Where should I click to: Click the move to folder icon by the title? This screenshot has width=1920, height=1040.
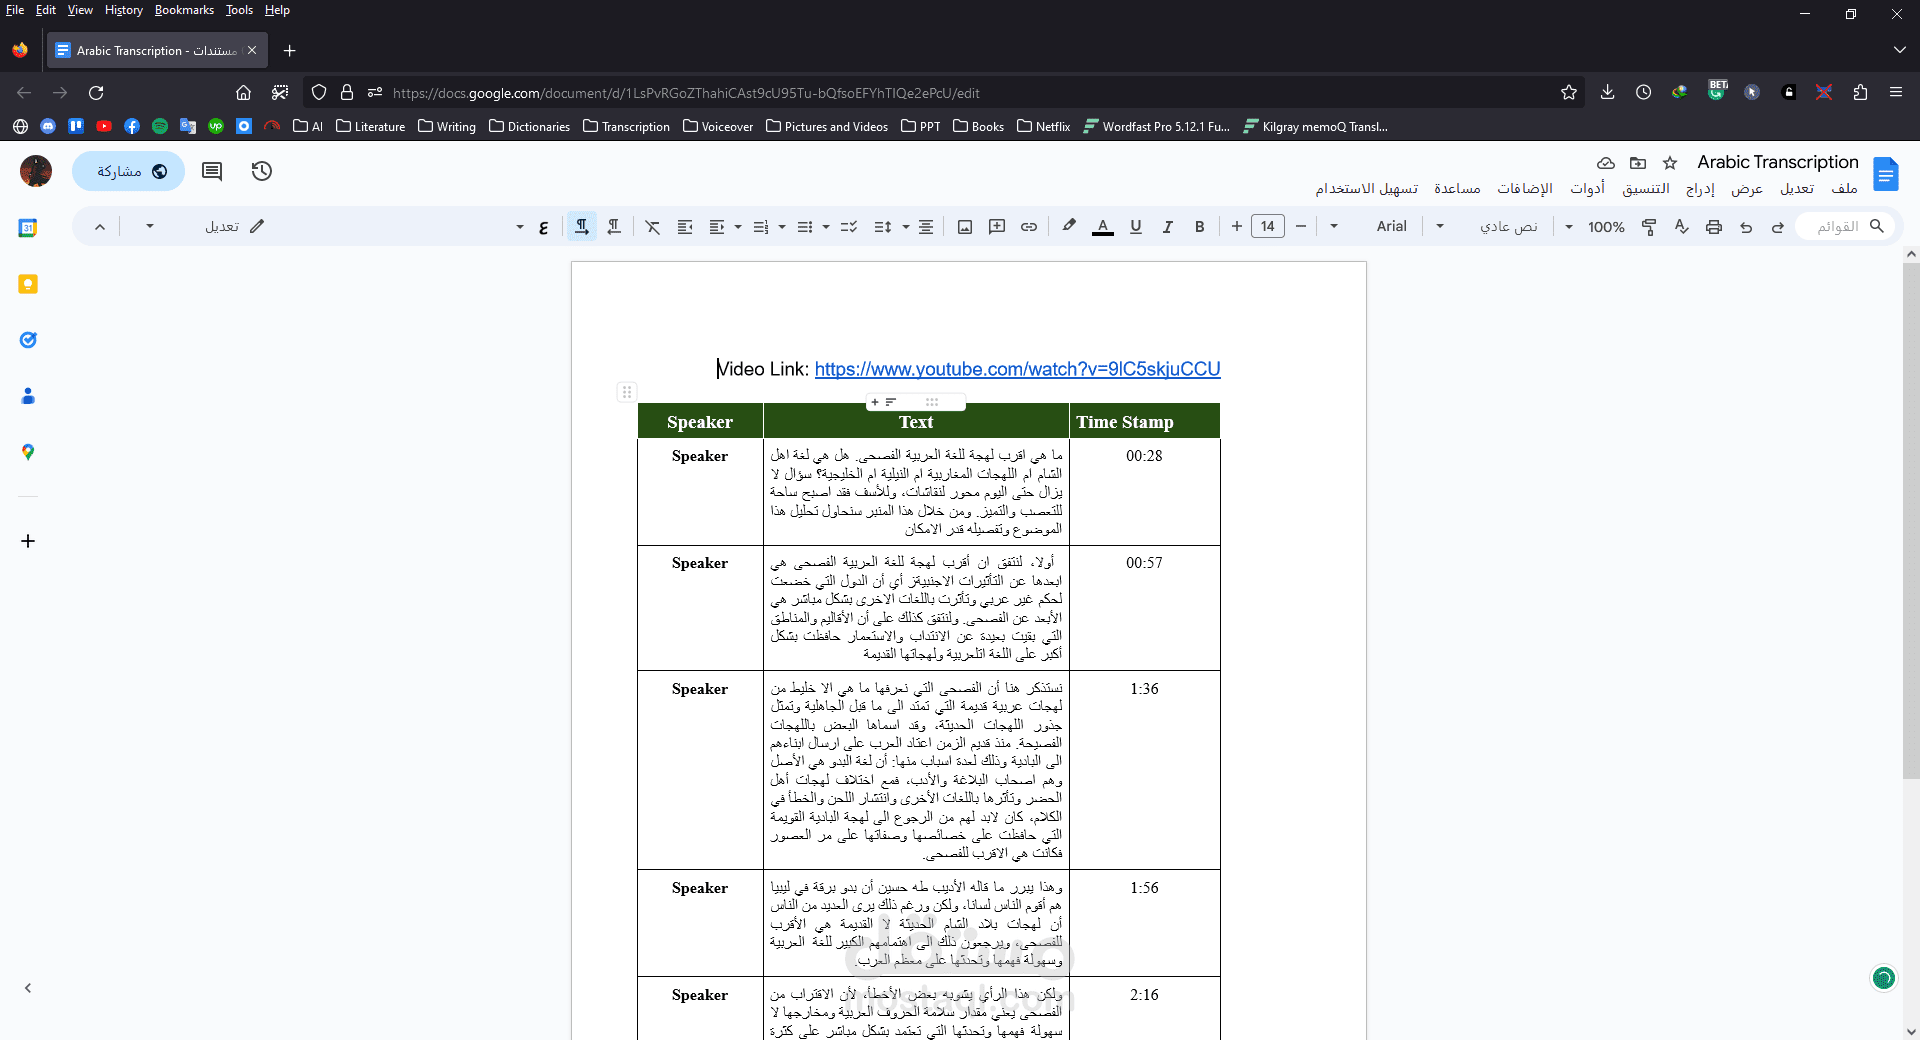pos(1638,163)
